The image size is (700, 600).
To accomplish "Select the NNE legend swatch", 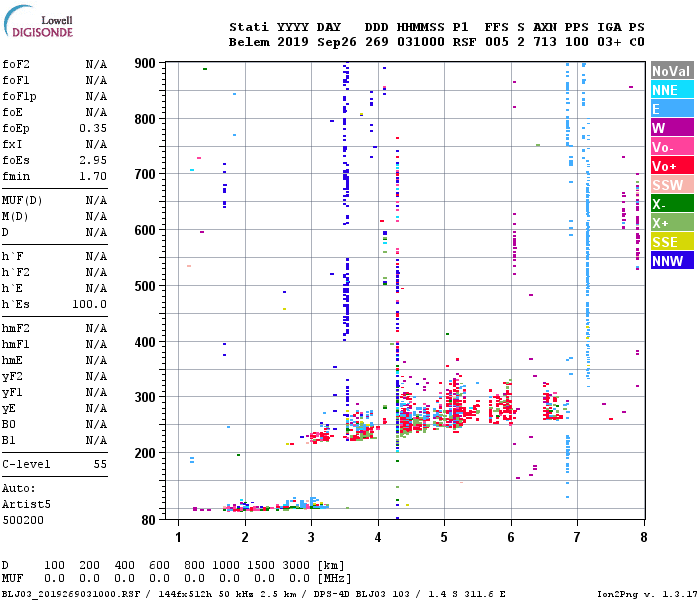I will (672, 90).
